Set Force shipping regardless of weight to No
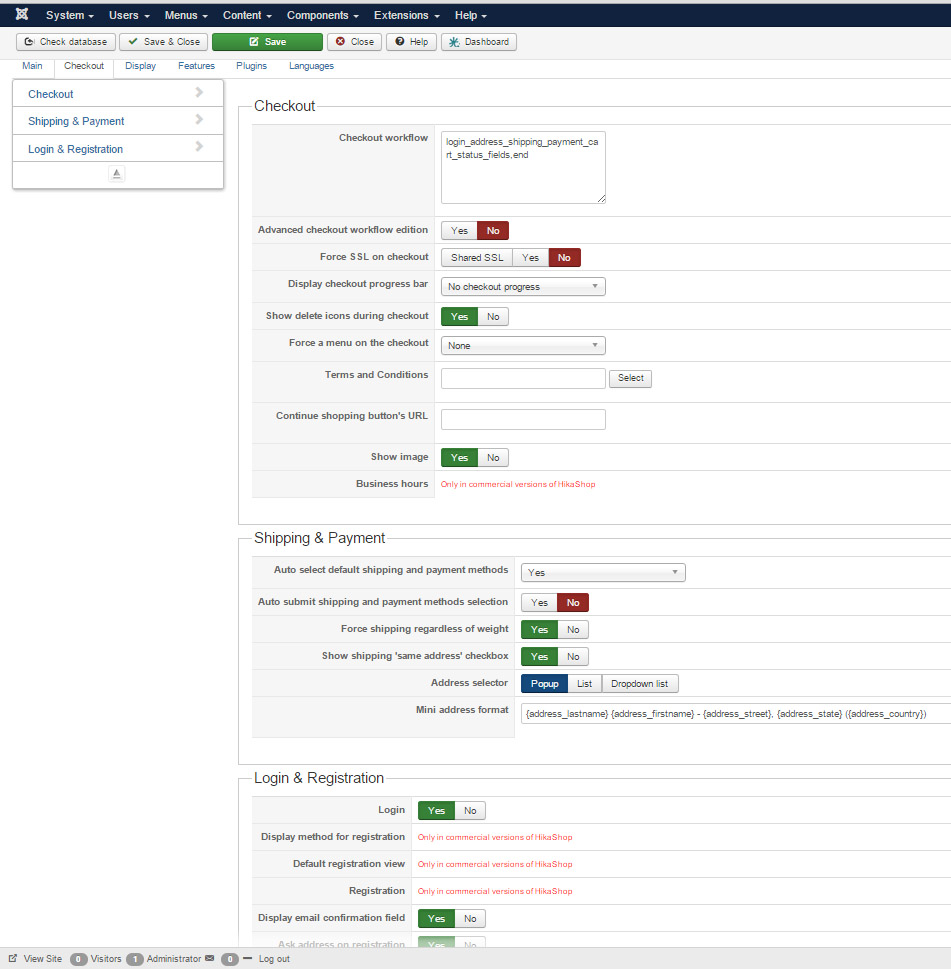This screenshot has height=969, width=951. [x=573, y=630]
